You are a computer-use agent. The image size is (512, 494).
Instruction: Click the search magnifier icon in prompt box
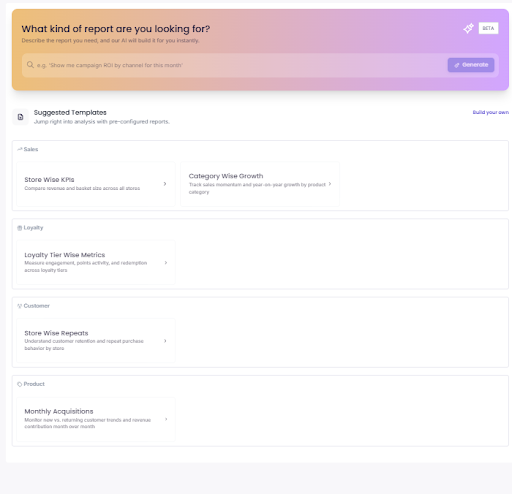[x=30, y=65]
